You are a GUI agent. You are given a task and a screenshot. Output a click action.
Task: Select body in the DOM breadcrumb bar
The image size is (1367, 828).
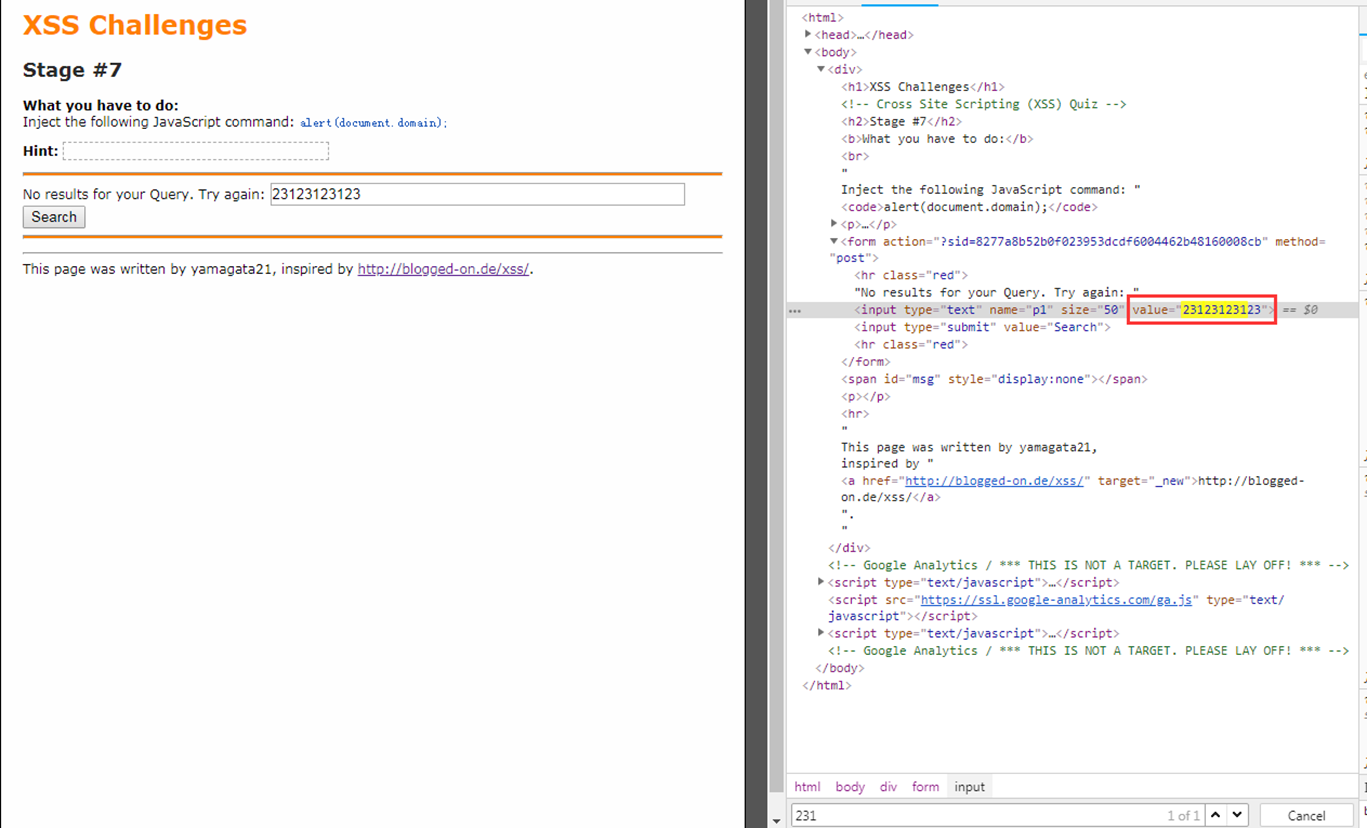point(850,787)
